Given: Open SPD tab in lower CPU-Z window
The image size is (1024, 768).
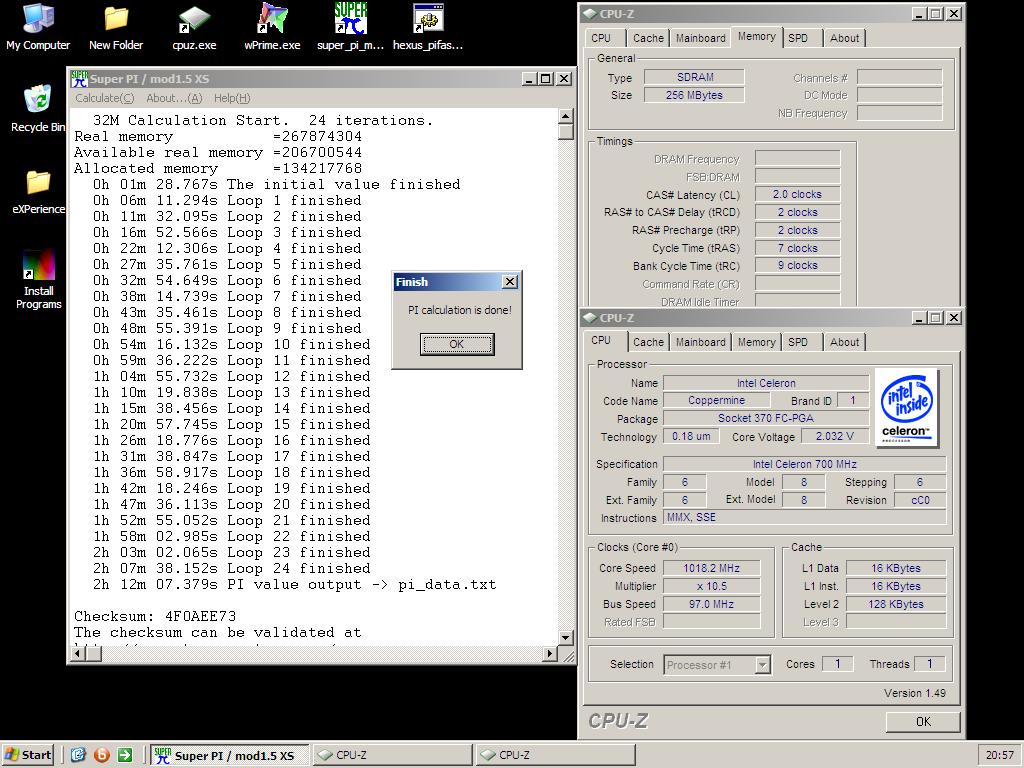Looking at the screenshot, I should point(798,342).
